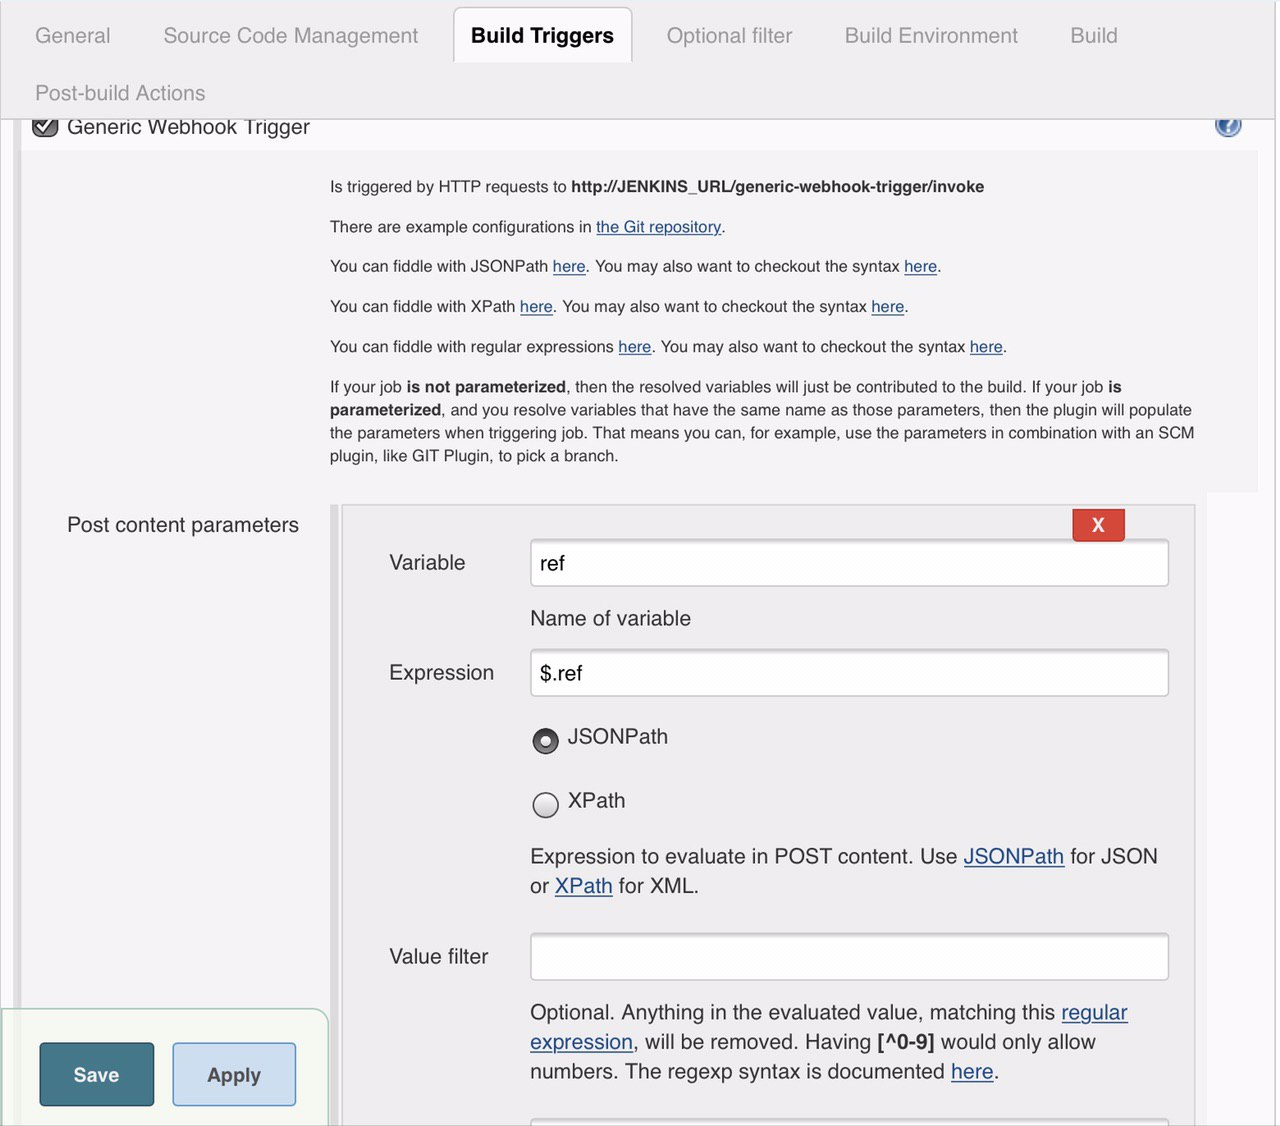Screen dimensions: 1280x1126
Task: Delete post content parameter with red X
Action: tap(1098, 525)
